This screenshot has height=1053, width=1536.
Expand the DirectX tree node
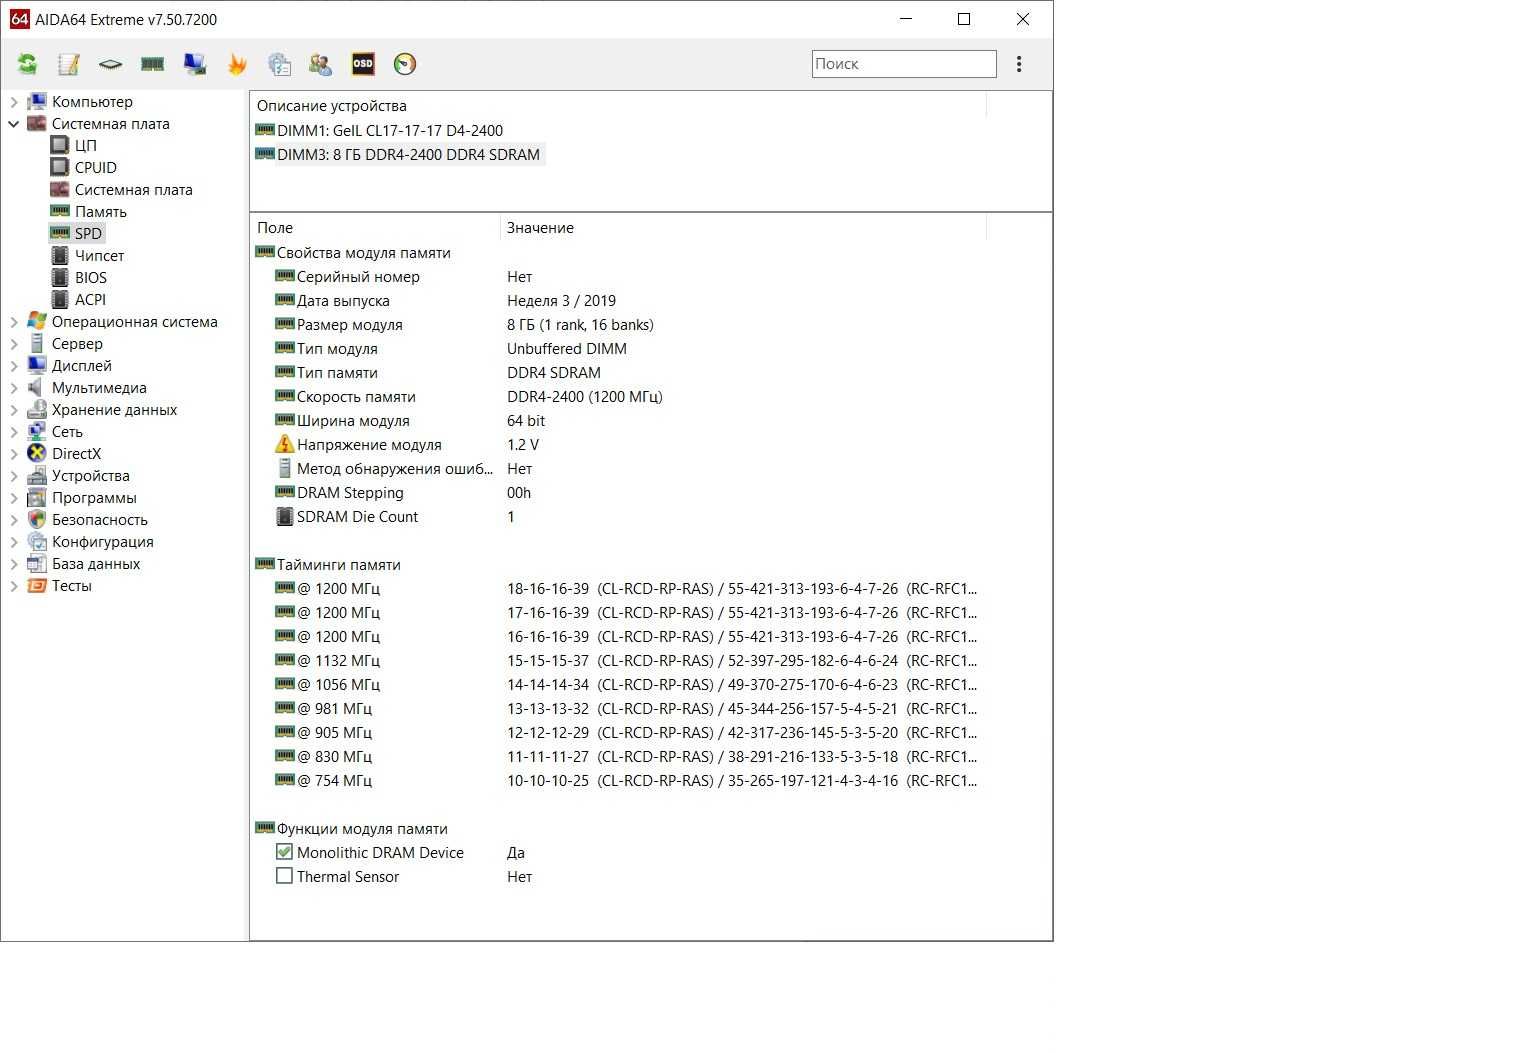coord(14,454)
